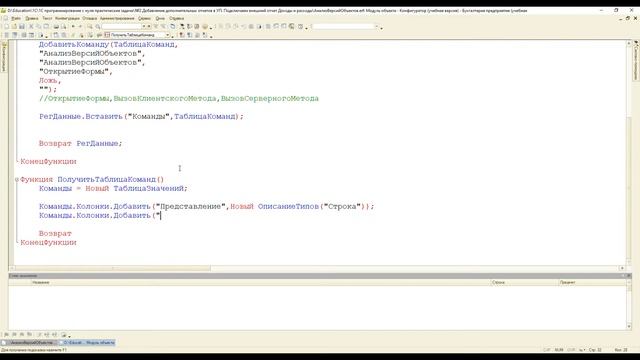Open the bottom panel toolbar overflow arrow

click(69, 336)
